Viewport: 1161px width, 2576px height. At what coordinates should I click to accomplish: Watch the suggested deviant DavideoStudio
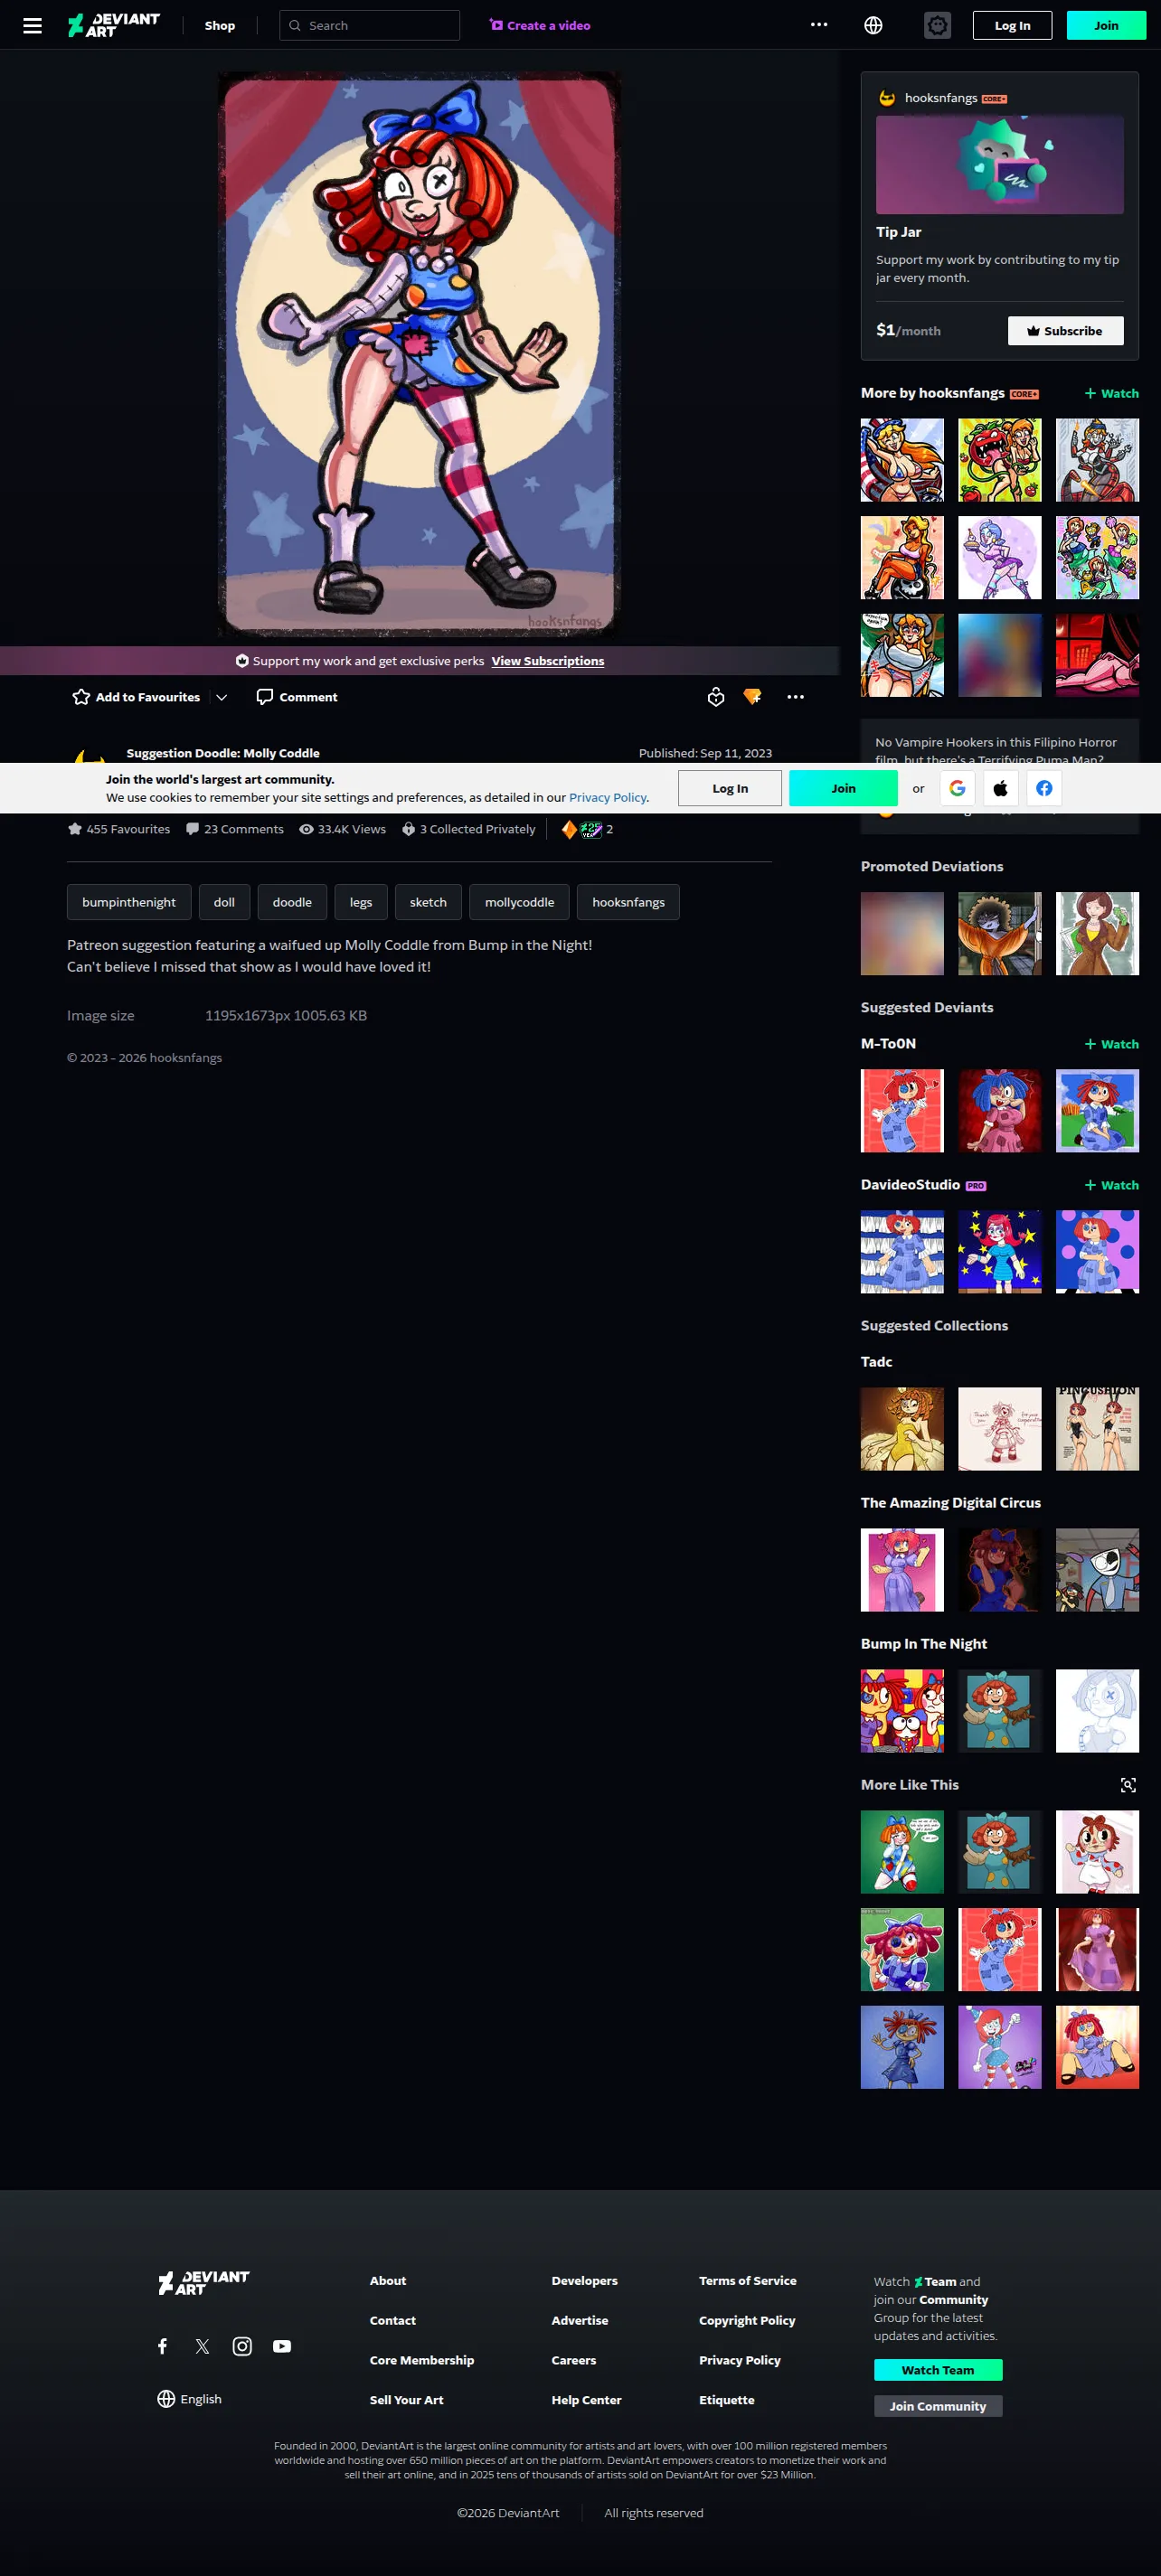click(x=1111, y=1185)
